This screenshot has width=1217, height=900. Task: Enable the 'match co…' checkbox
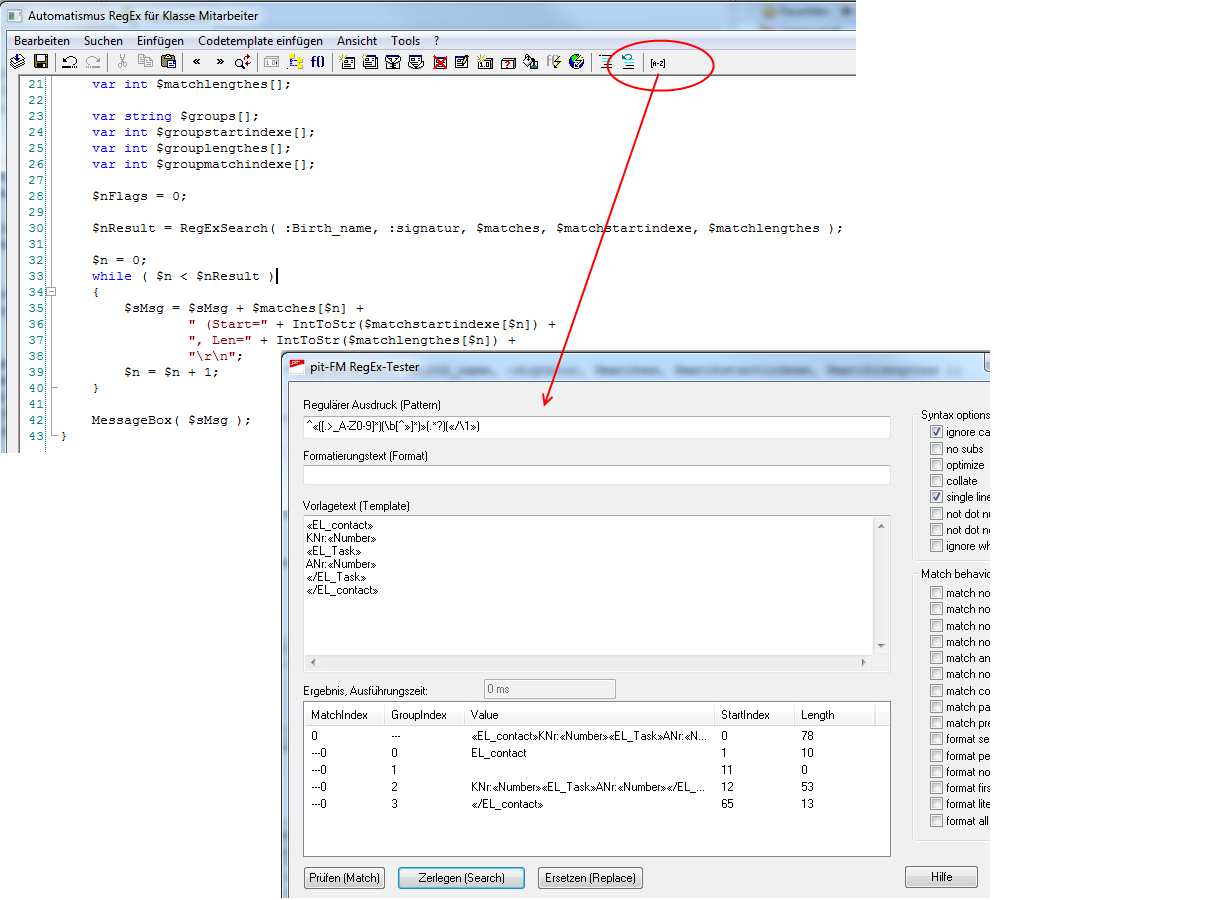coord(936,691)
